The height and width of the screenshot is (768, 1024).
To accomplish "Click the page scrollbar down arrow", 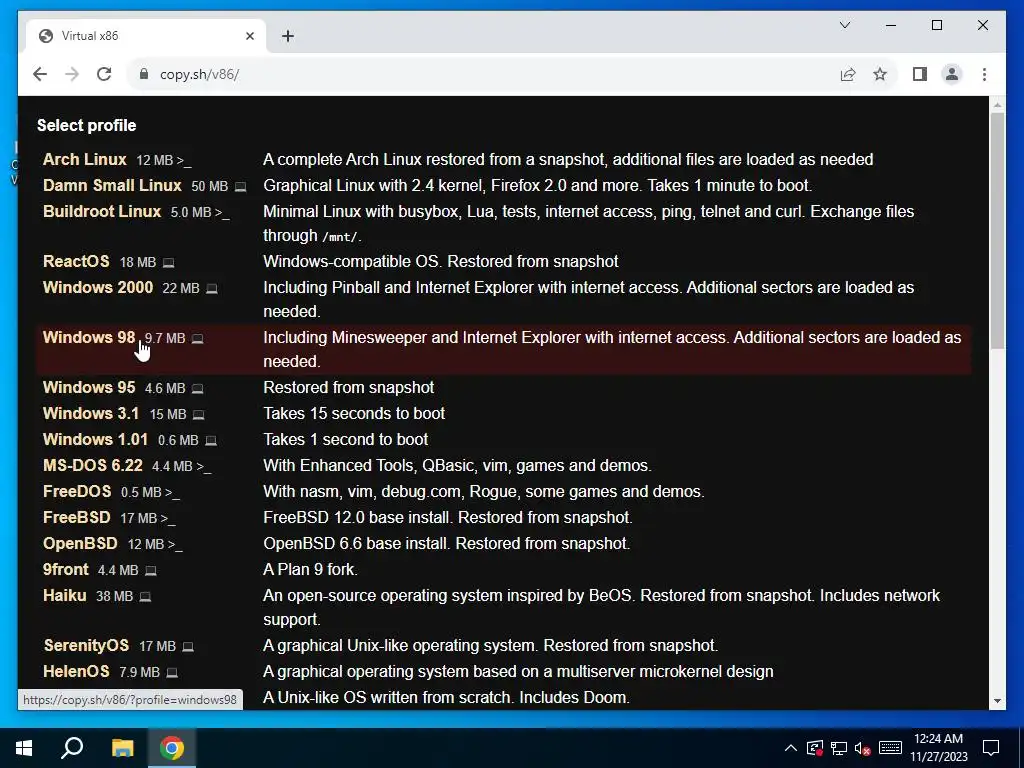I will tap(997, 701).
